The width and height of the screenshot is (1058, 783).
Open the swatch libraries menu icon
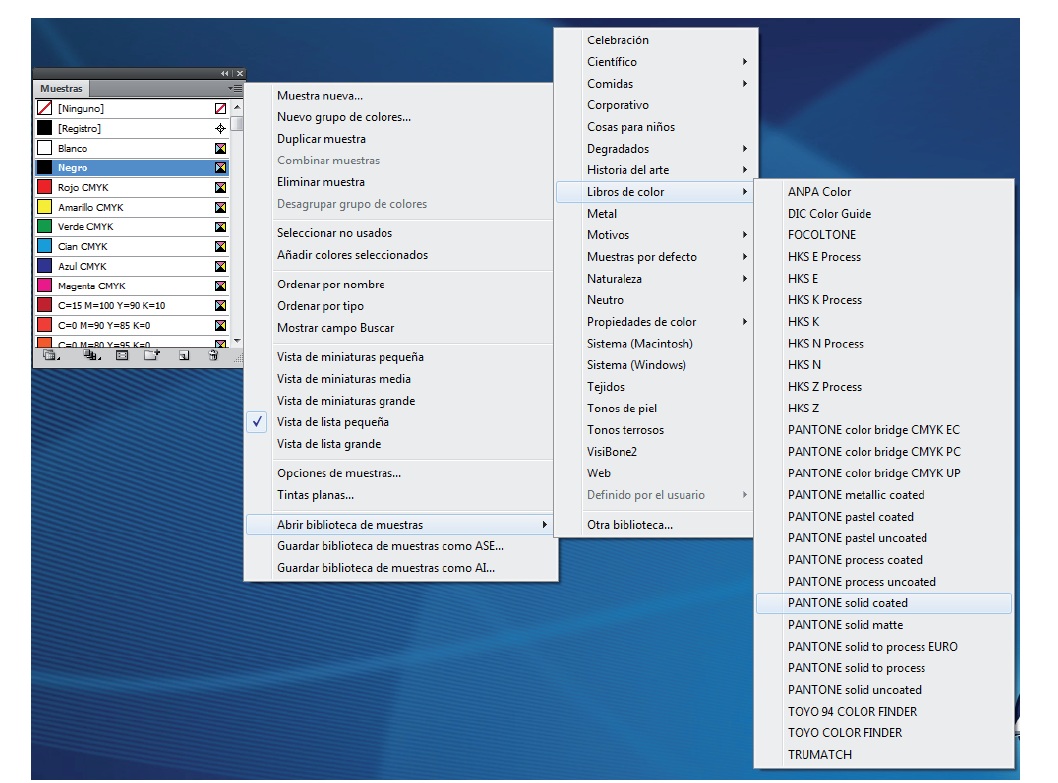[x=50, y=355]
